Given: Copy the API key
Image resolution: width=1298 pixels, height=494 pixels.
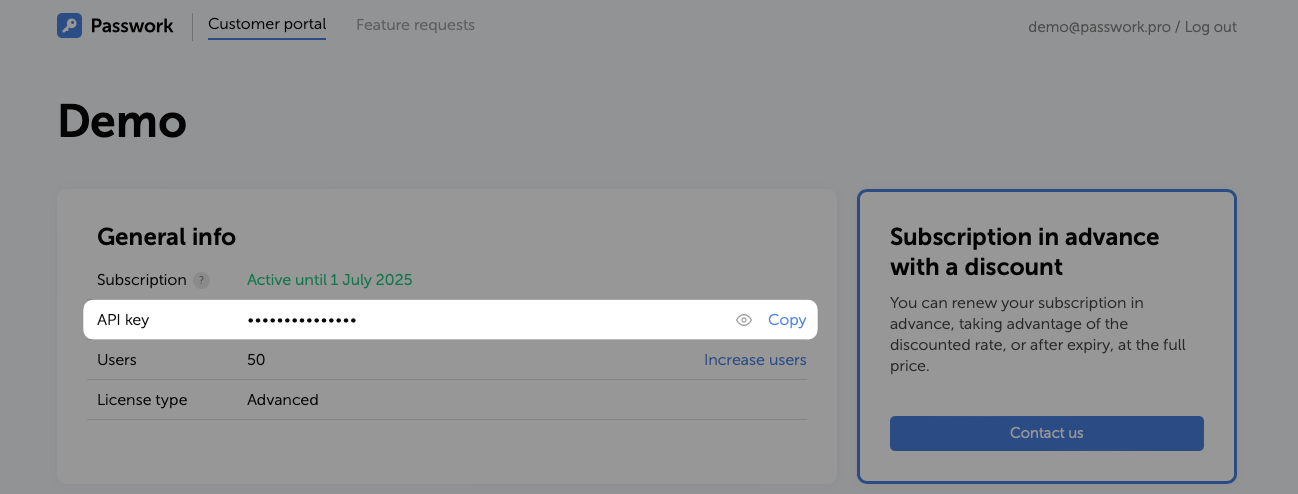Looking at the screenshot, I should 786,320.
